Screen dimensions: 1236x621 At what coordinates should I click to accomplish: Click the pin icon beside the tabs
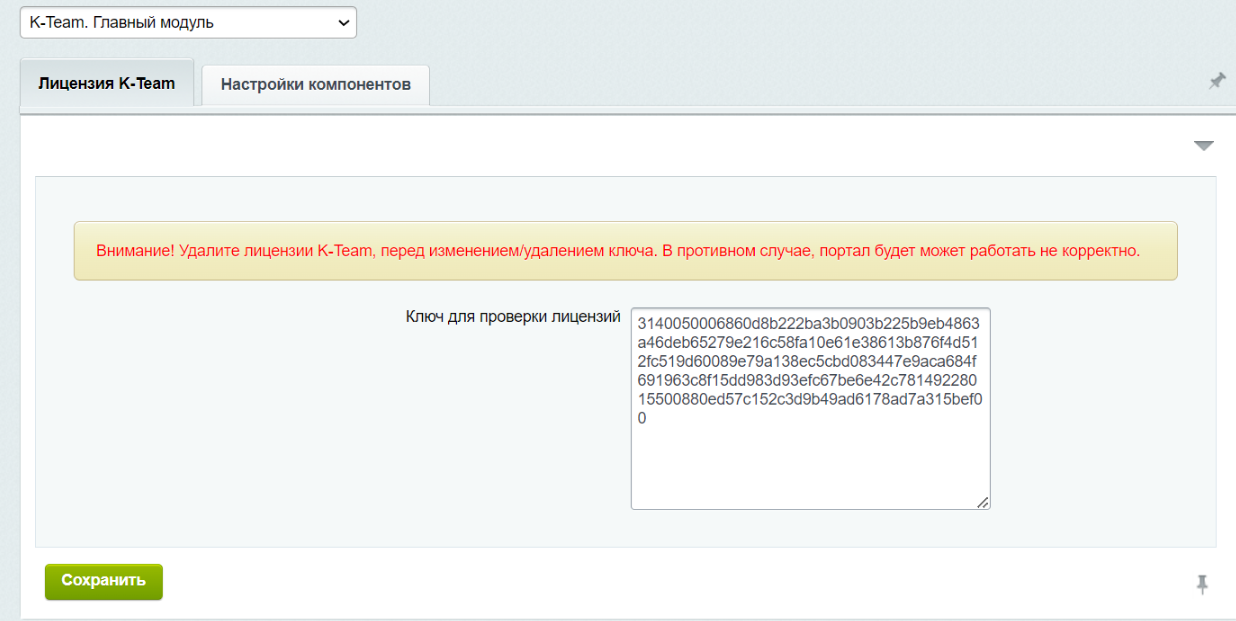pyautogui.click(x=1217, y=81)
